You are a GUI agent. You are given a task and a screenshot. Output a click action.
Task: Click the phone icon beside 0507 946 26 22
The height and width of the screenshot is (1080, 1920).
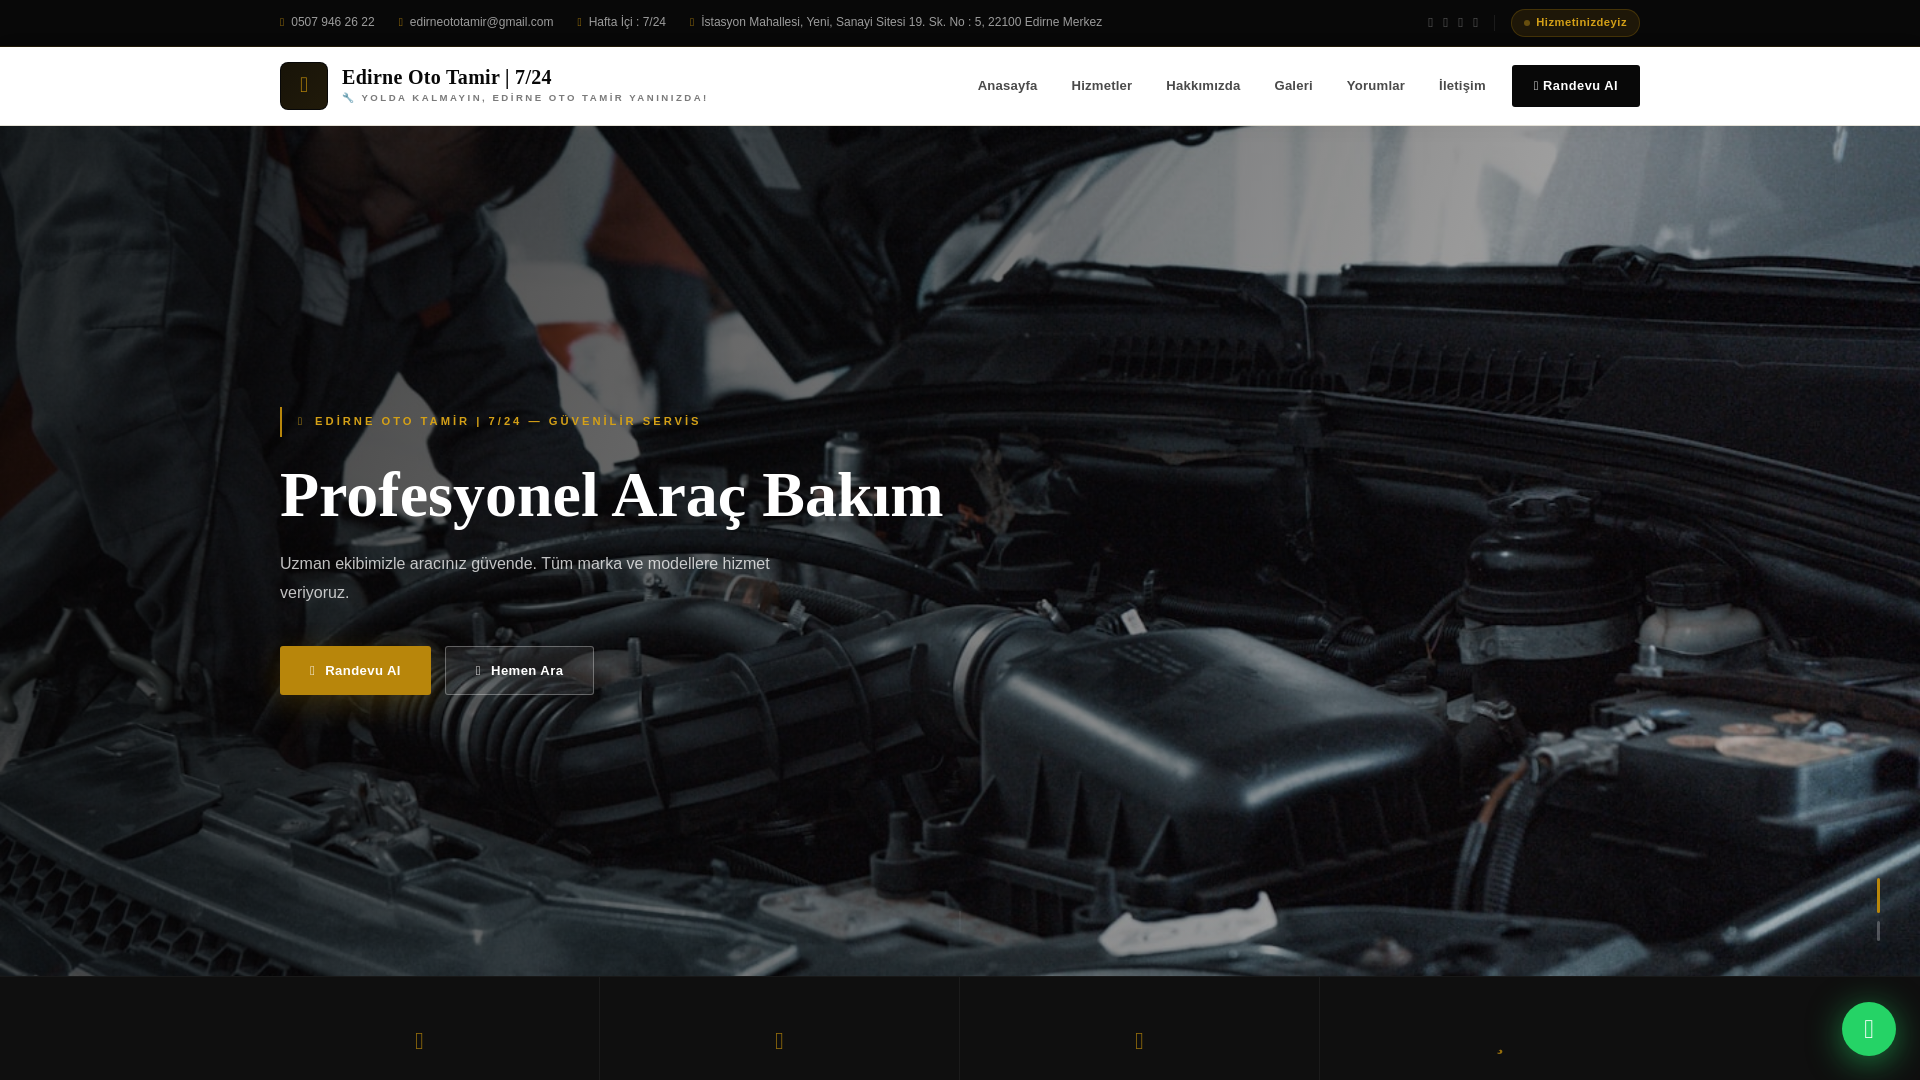[x=283, y=22]
